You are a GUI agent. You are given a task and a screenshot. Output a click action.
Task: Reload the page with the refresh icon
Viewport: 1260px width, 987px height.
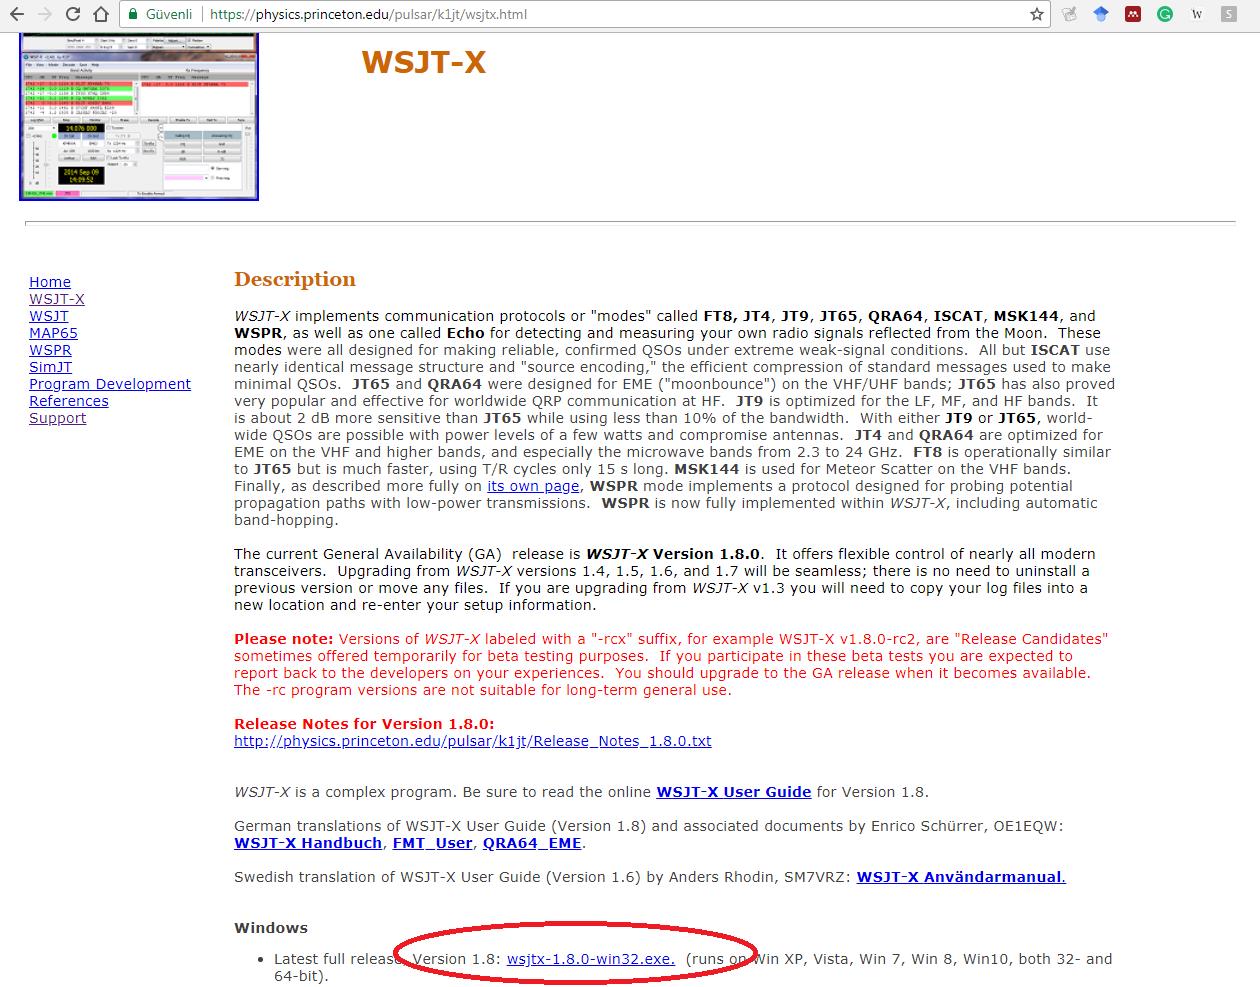click(x=72, y=14)
